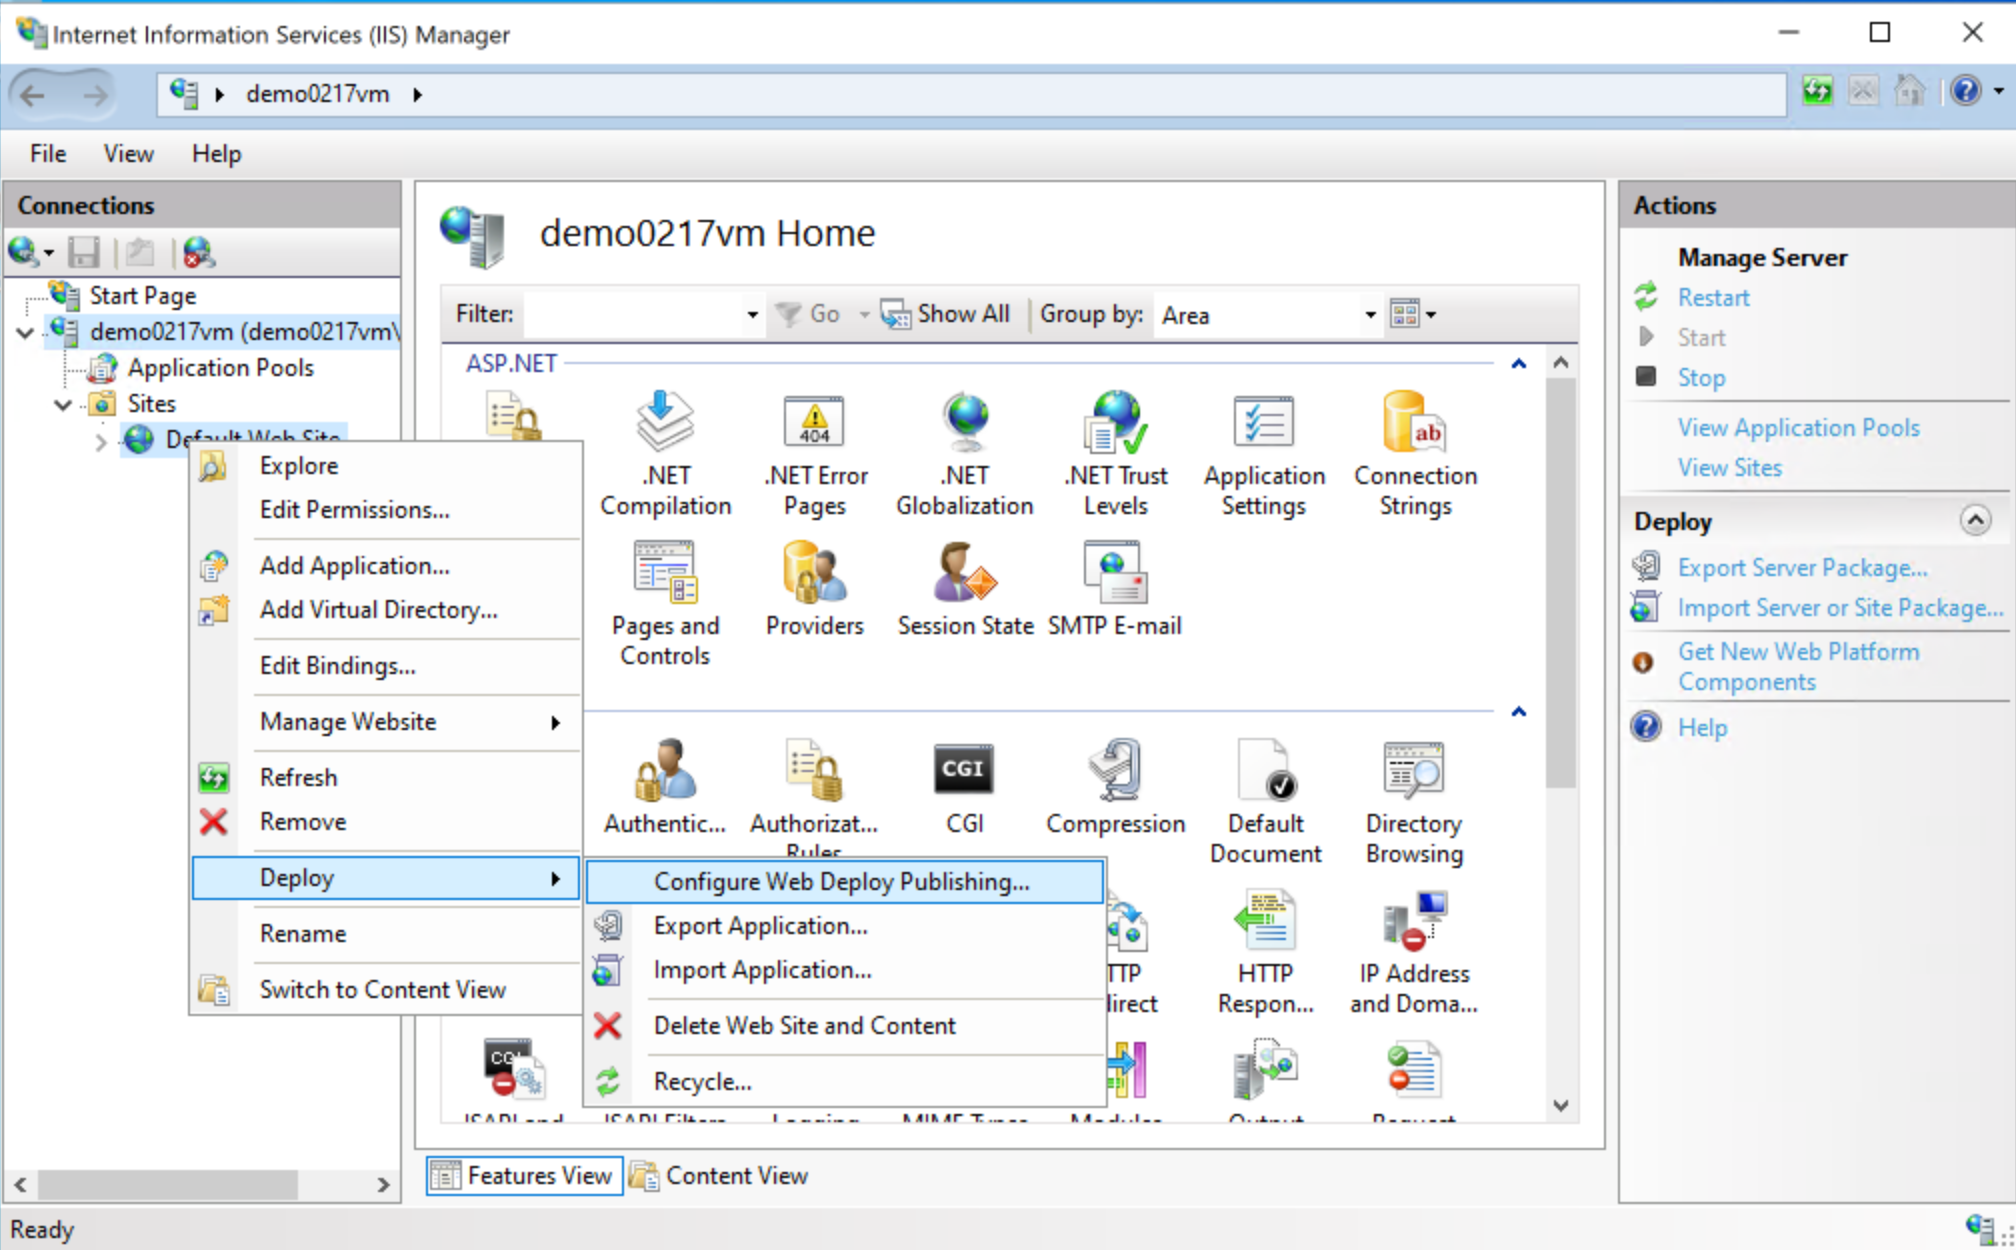Collapse the ASP.NET section
2016x1250 pixels.
click(1519, 363)
